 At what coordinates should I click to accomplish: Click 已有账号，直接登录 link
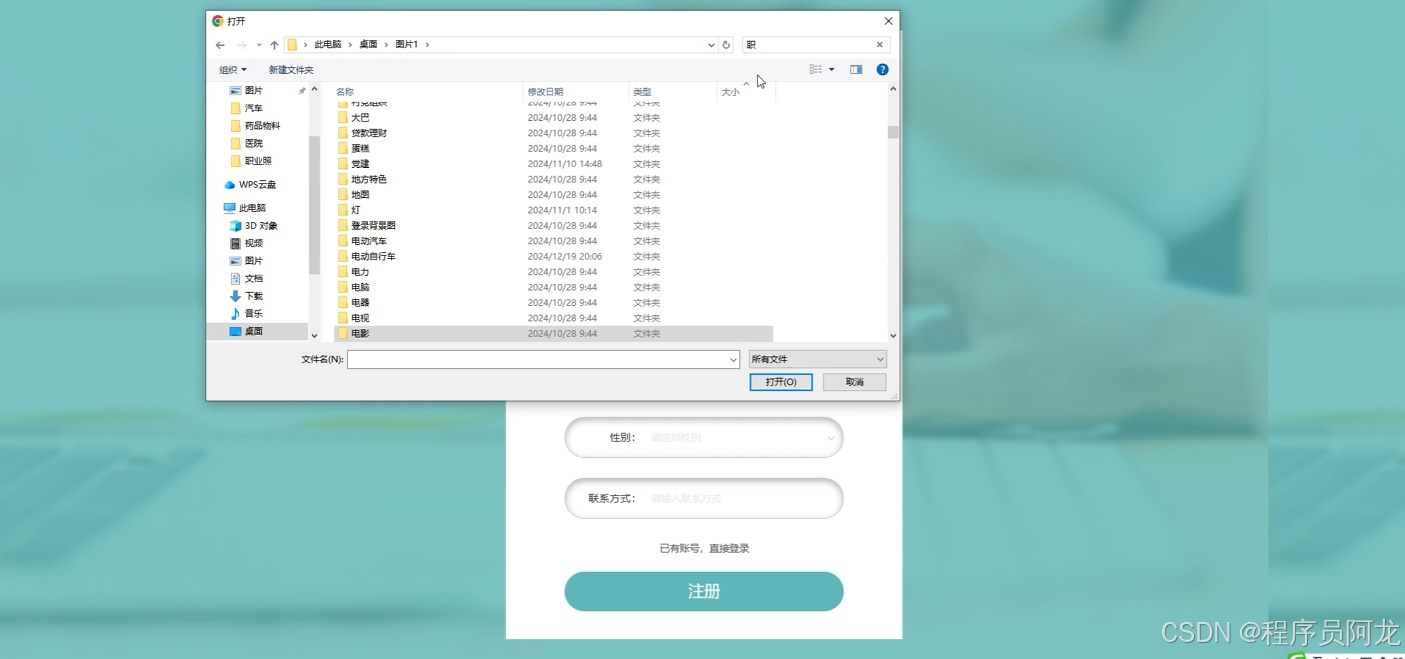[x=704, y=549]
